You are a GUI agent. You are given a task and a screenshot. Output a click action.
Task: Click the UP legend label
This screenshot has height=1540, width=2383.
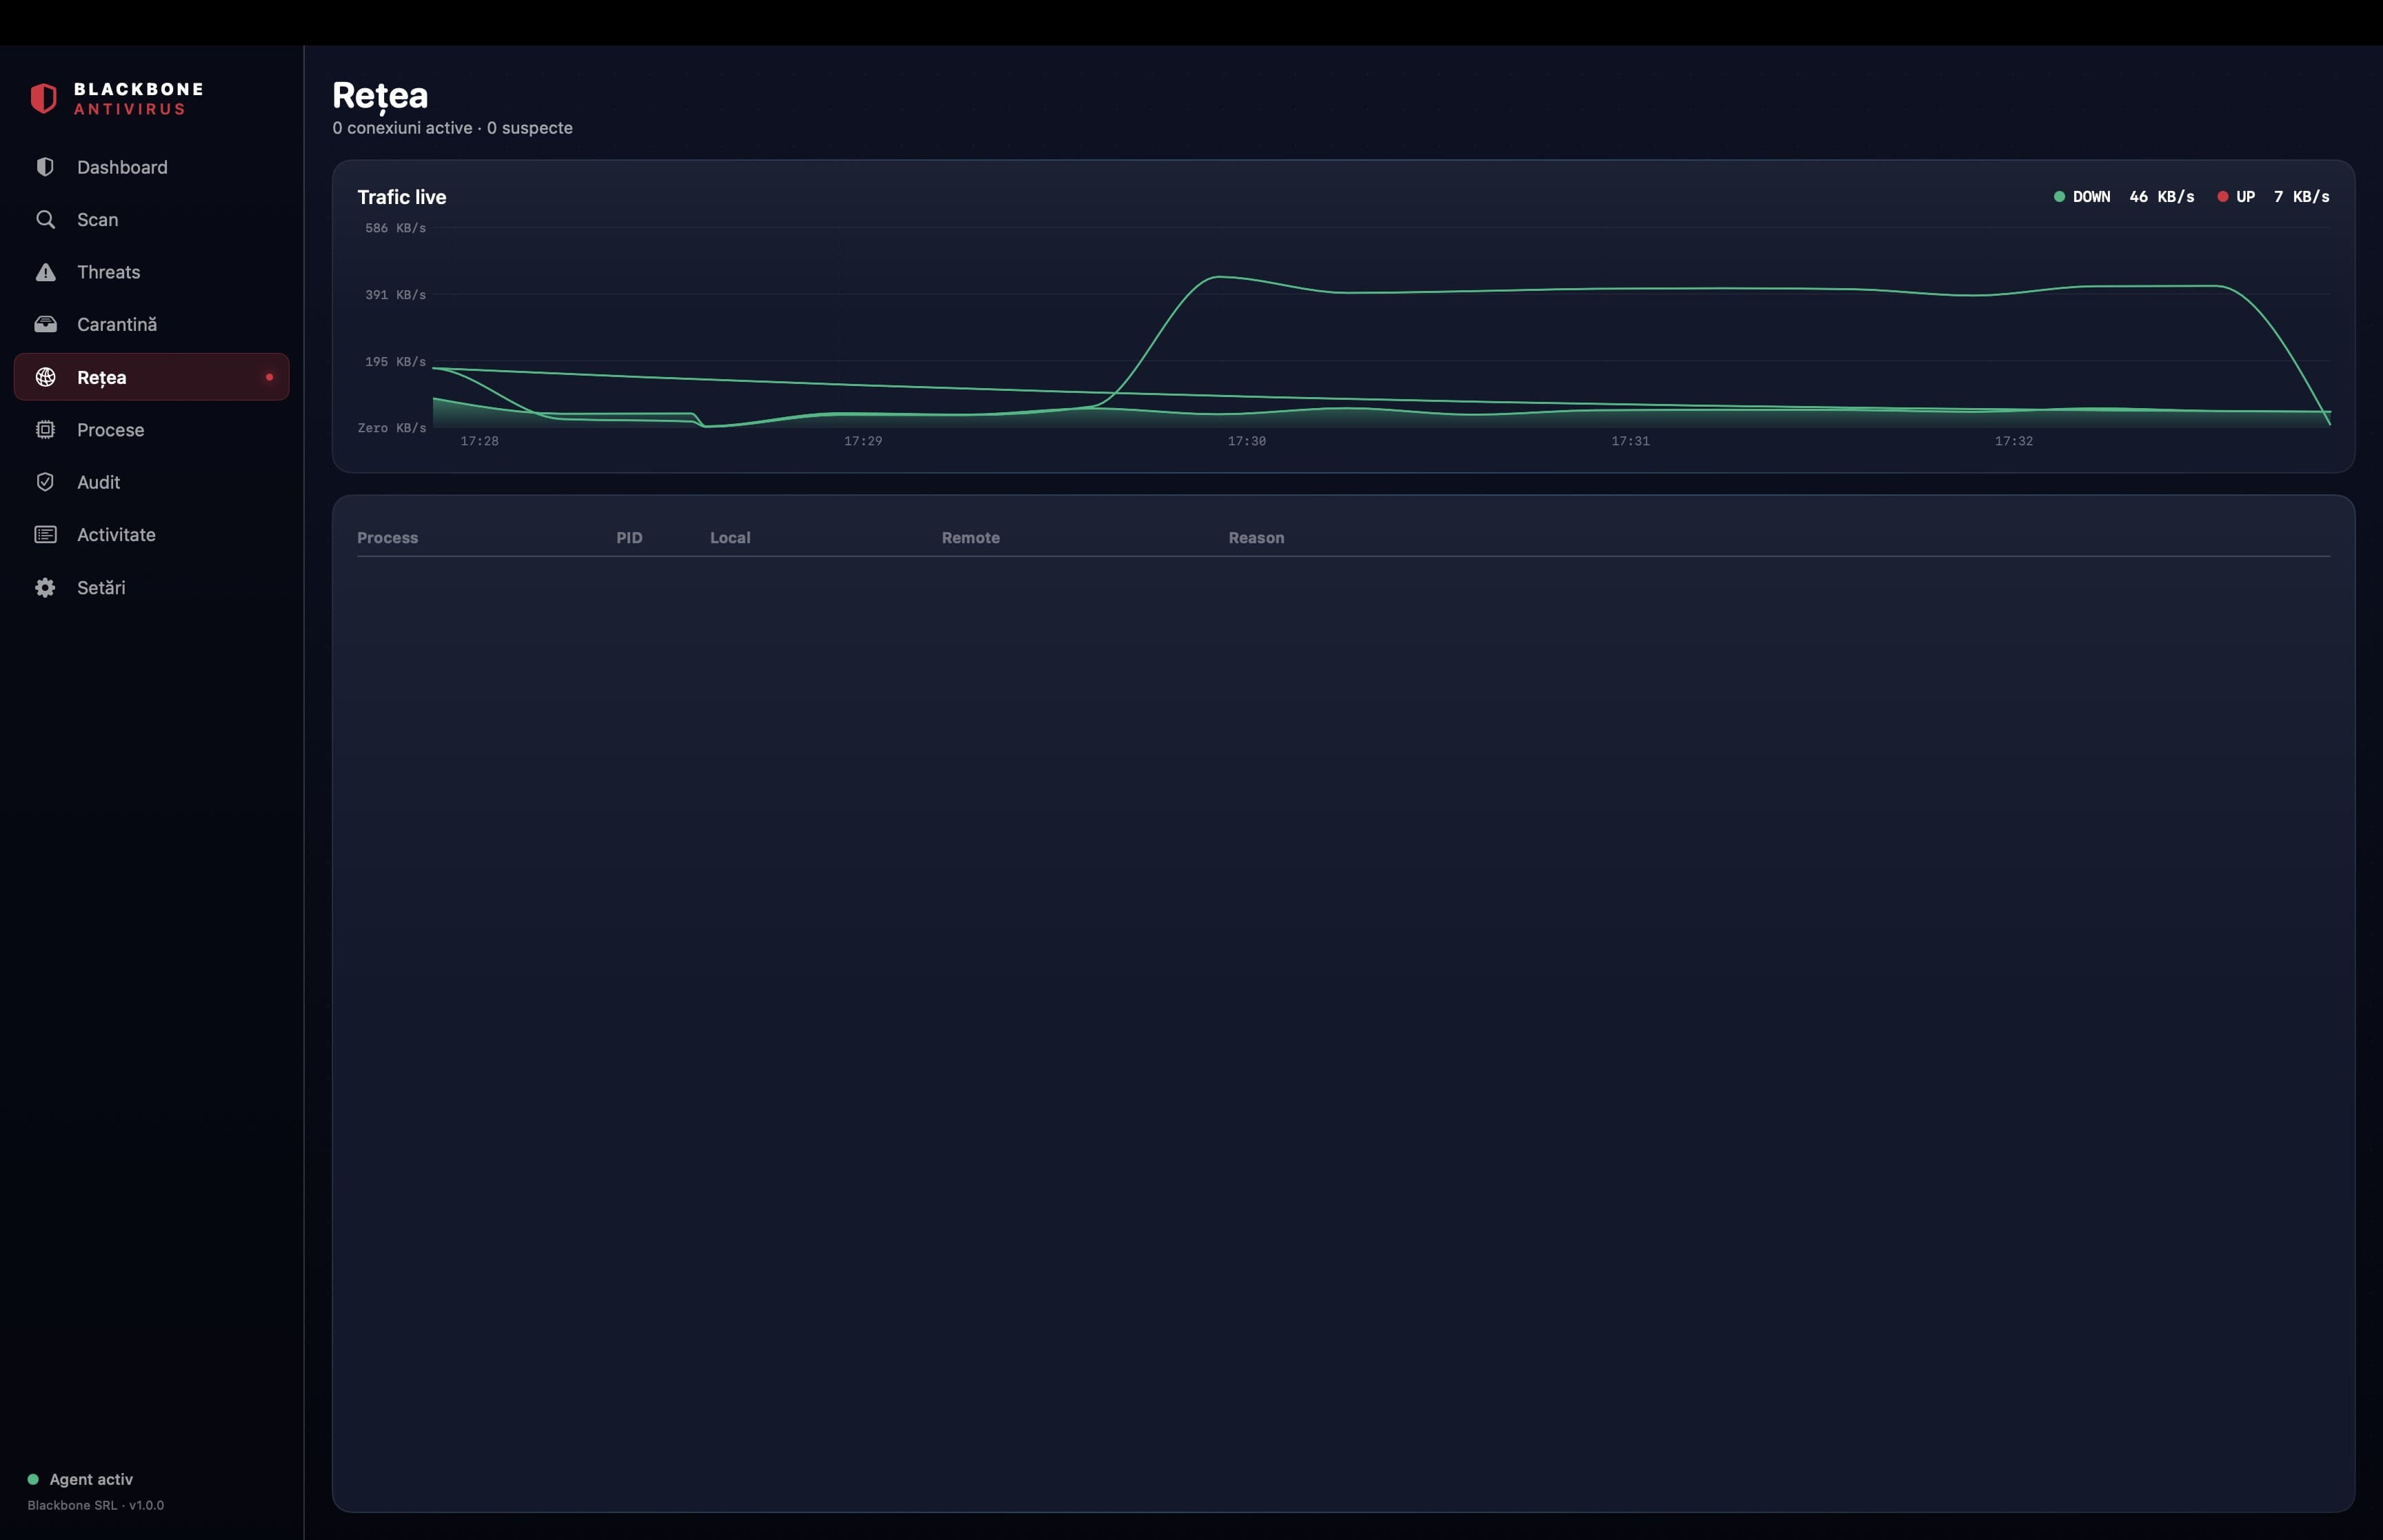click(2246, 196)
